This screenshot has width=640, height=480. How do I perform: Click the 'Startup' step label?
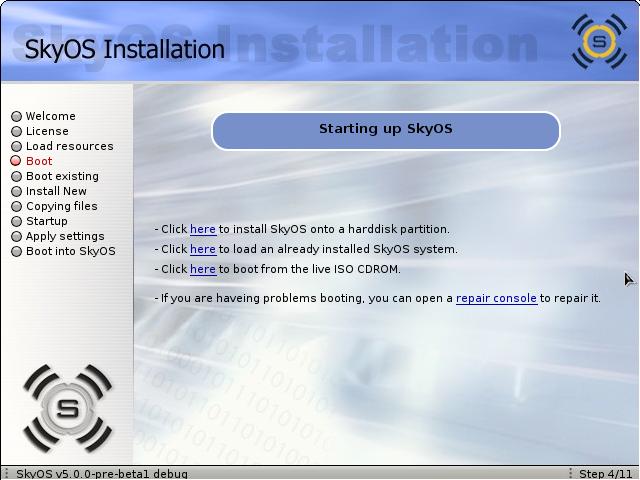click(x=47, y=221)
